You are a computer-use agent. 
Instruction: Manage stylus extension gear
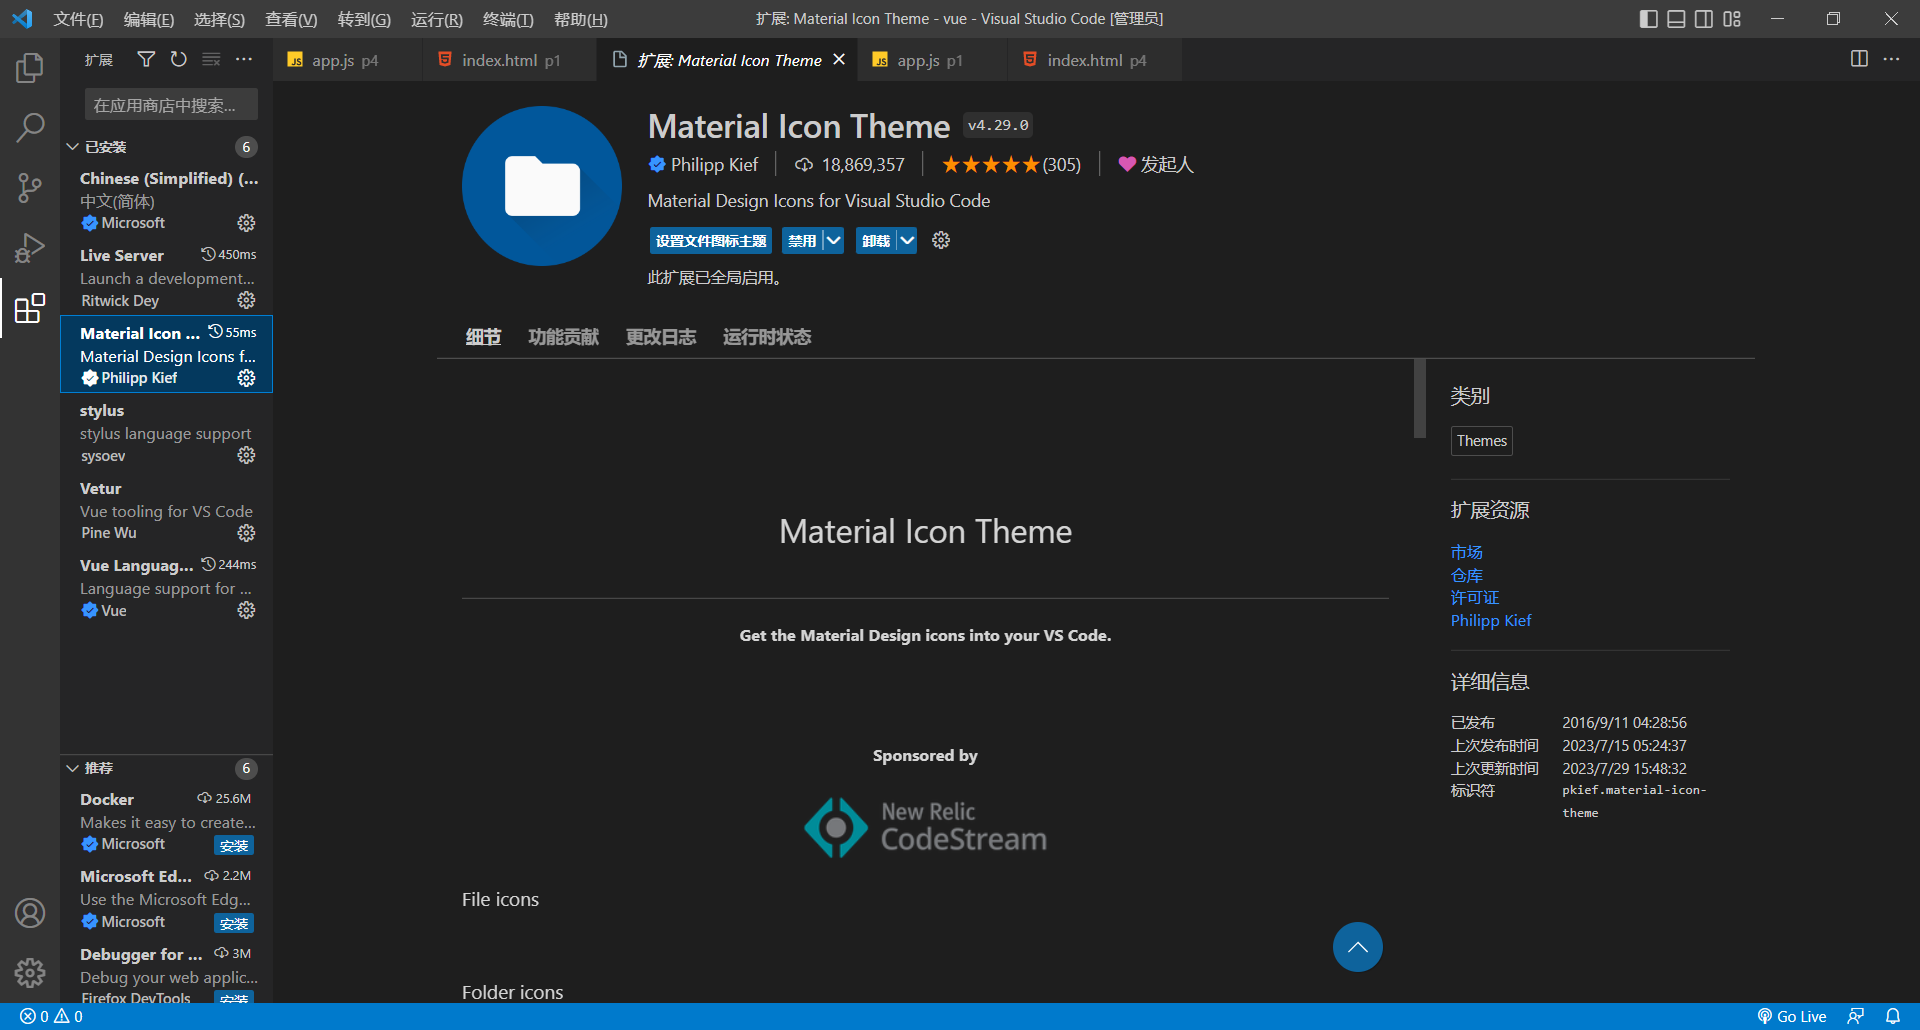click(x=246, y=455)
